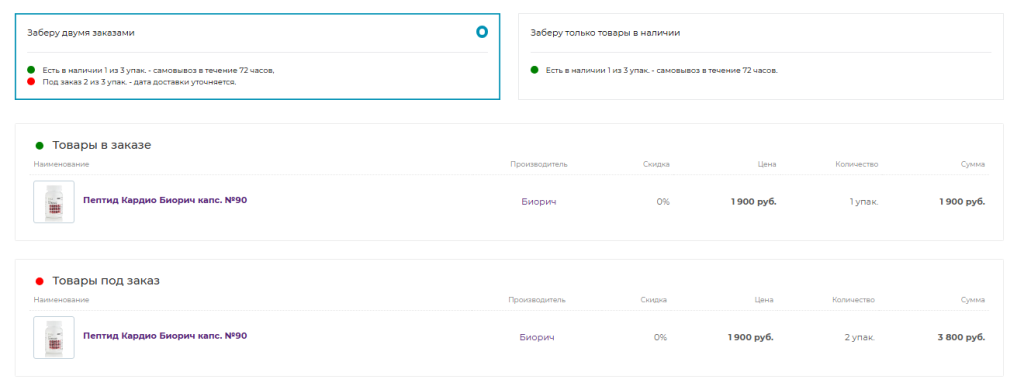Open the Пептид Кардио Биорич link under Товары под заказ
1024x386 pixels.
165,336
